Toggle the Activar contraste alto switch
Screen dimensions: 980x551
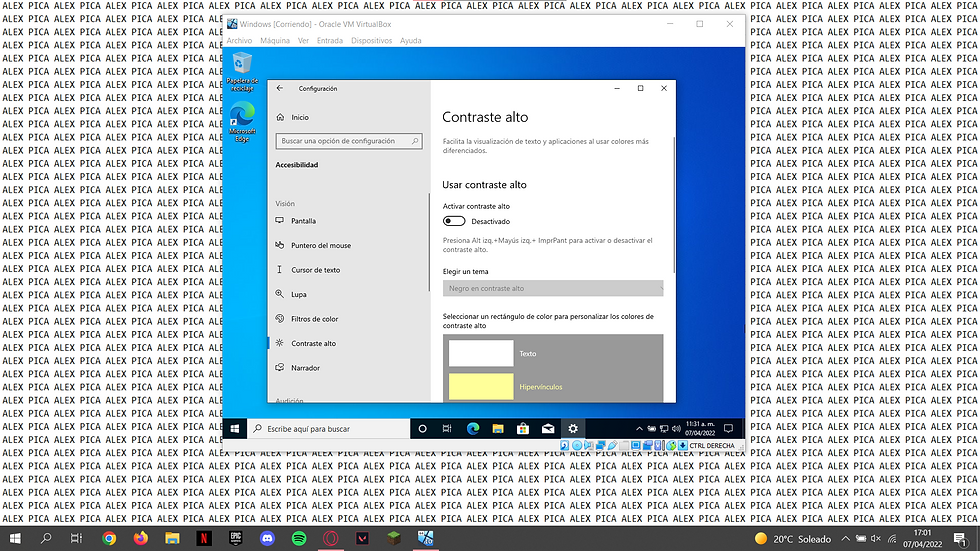[454, 221]
